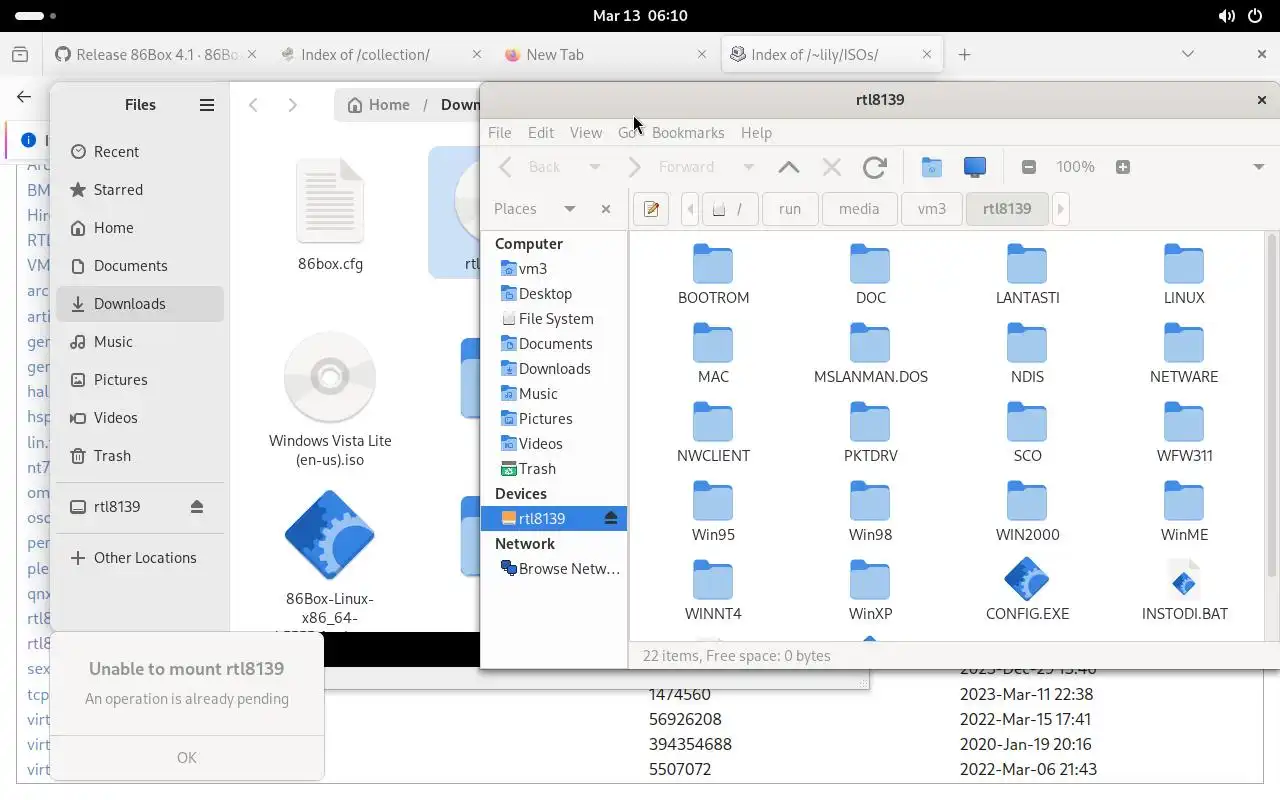Select the INSTODI.BAT file
Image resolution: width=1280 pixels, height=800 pixels.
(x=1184, y=591)
